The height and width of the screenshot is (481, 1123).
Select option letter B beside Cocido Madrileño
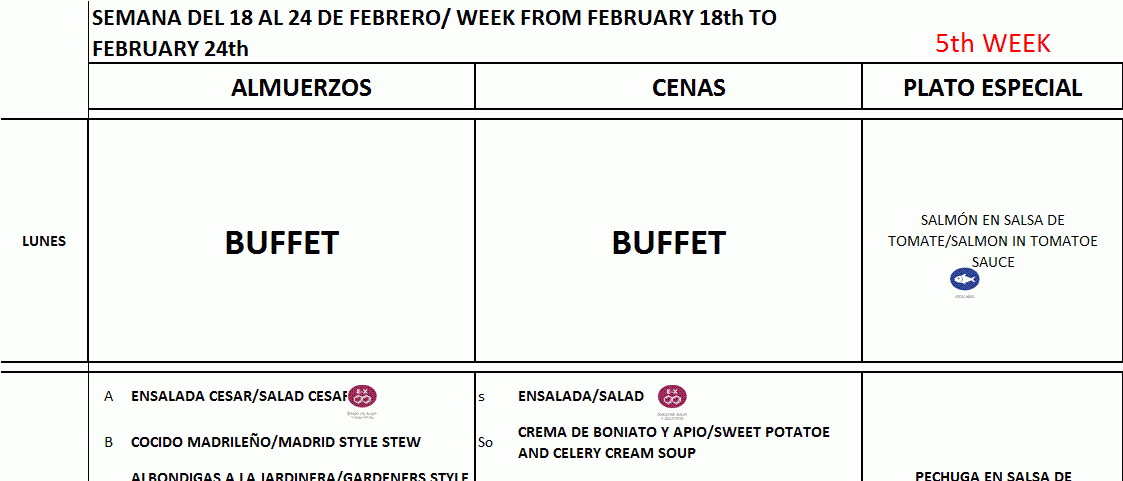point(108,442)
